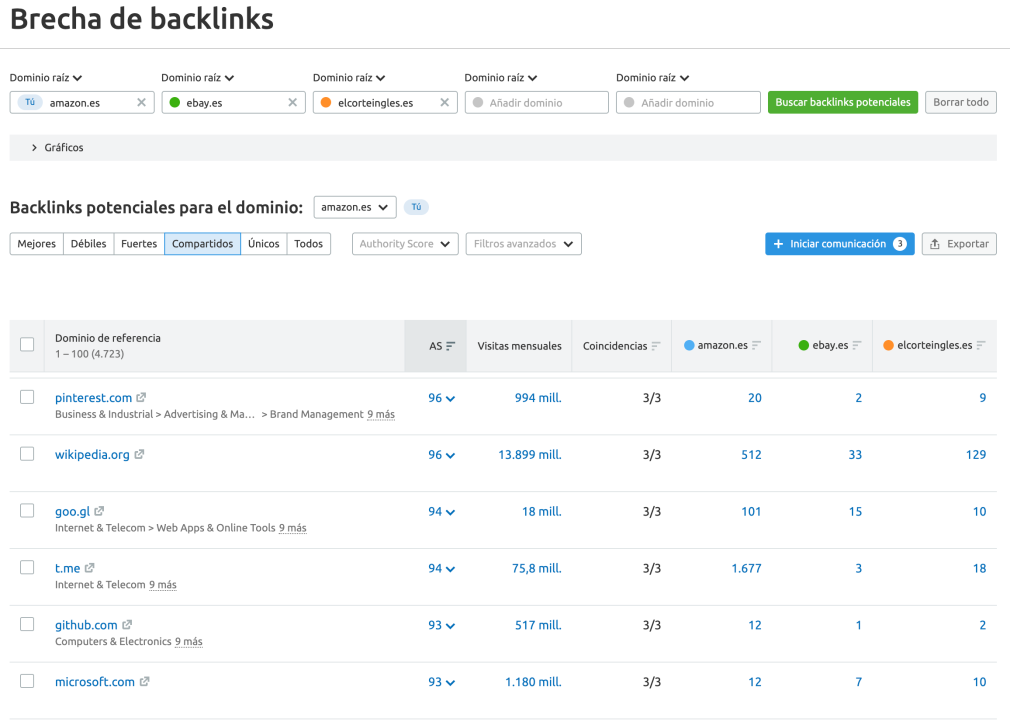
Task: Click Buscar backlinks potenciales button
Action: pyautogui.click(x=843, y=102)
